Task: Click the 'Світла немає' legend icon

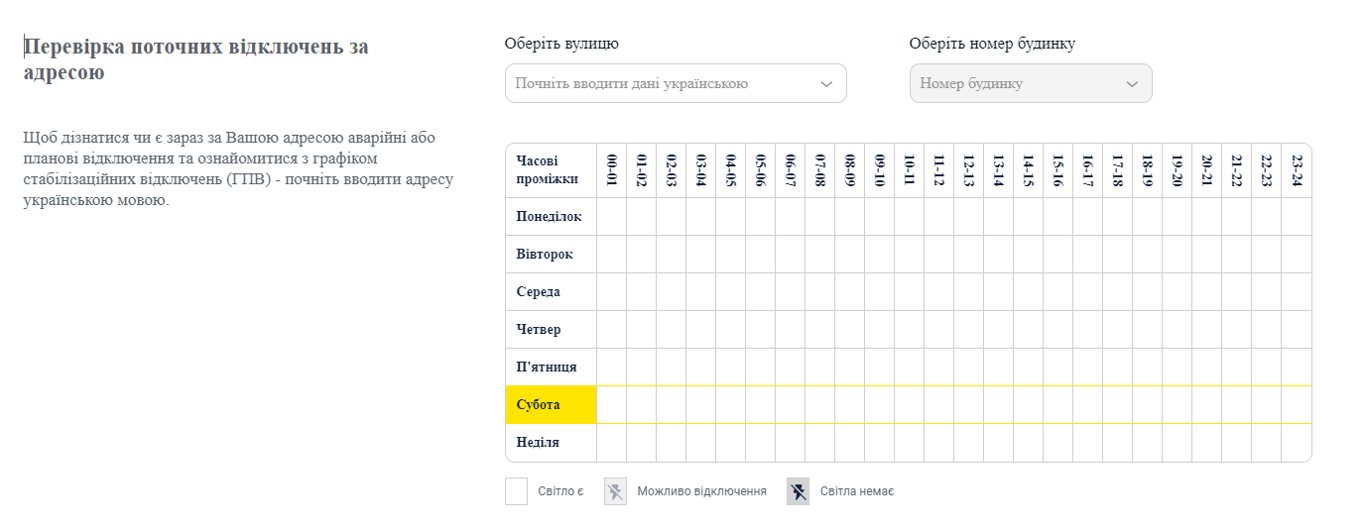Action: [798, 492]
